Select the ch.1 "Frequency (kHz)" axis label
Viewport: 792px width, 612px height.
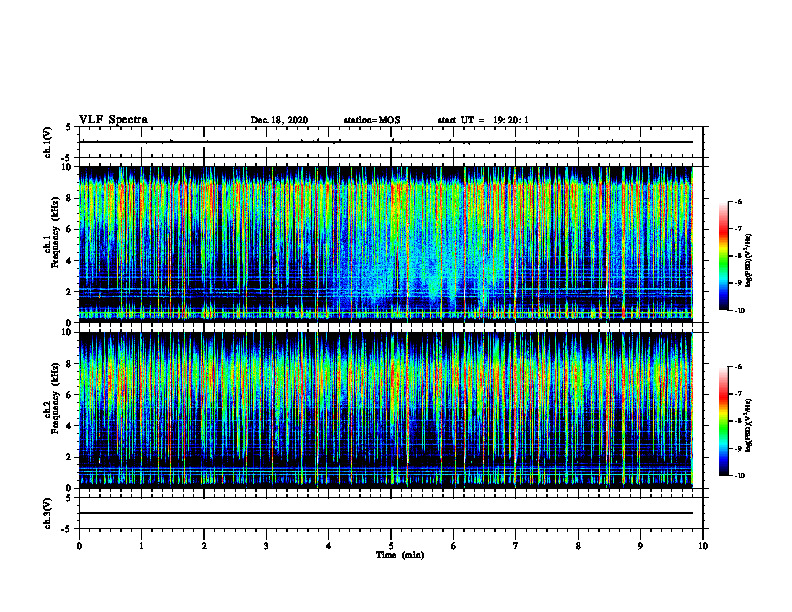point(56,232)
